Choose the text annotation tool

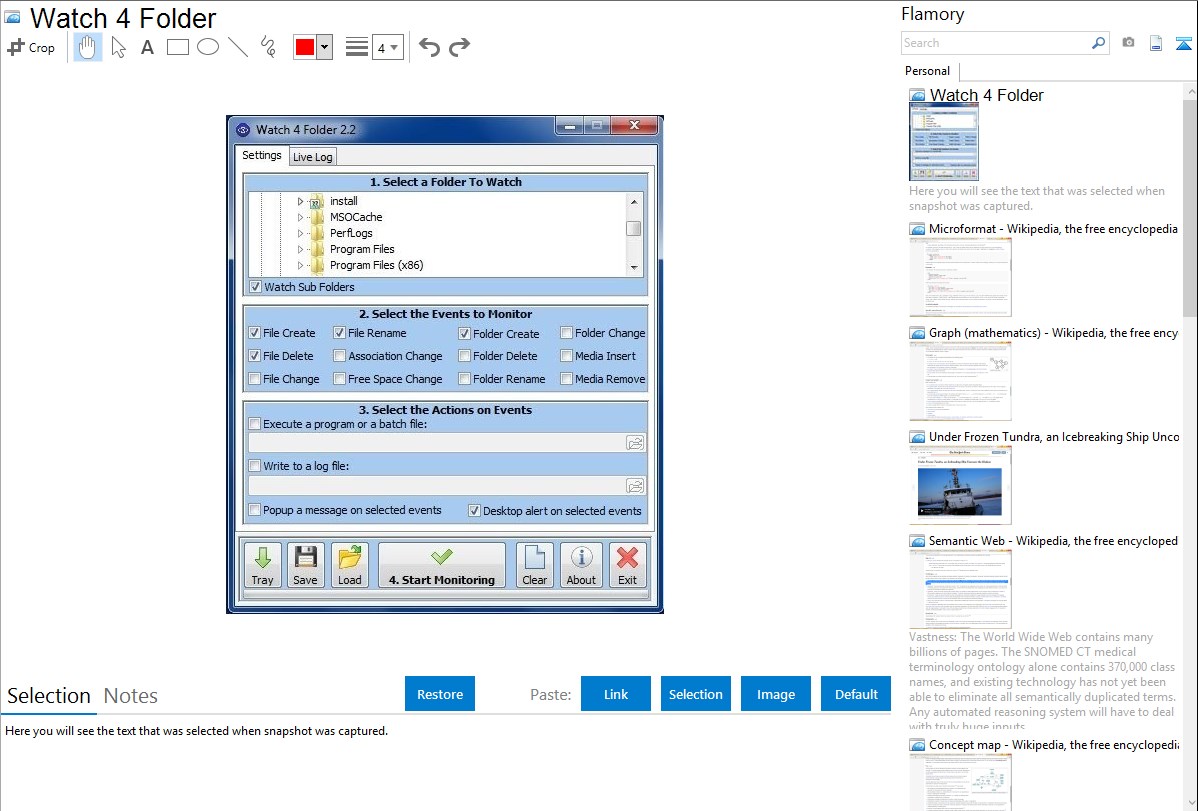click(x=147, y=47)
